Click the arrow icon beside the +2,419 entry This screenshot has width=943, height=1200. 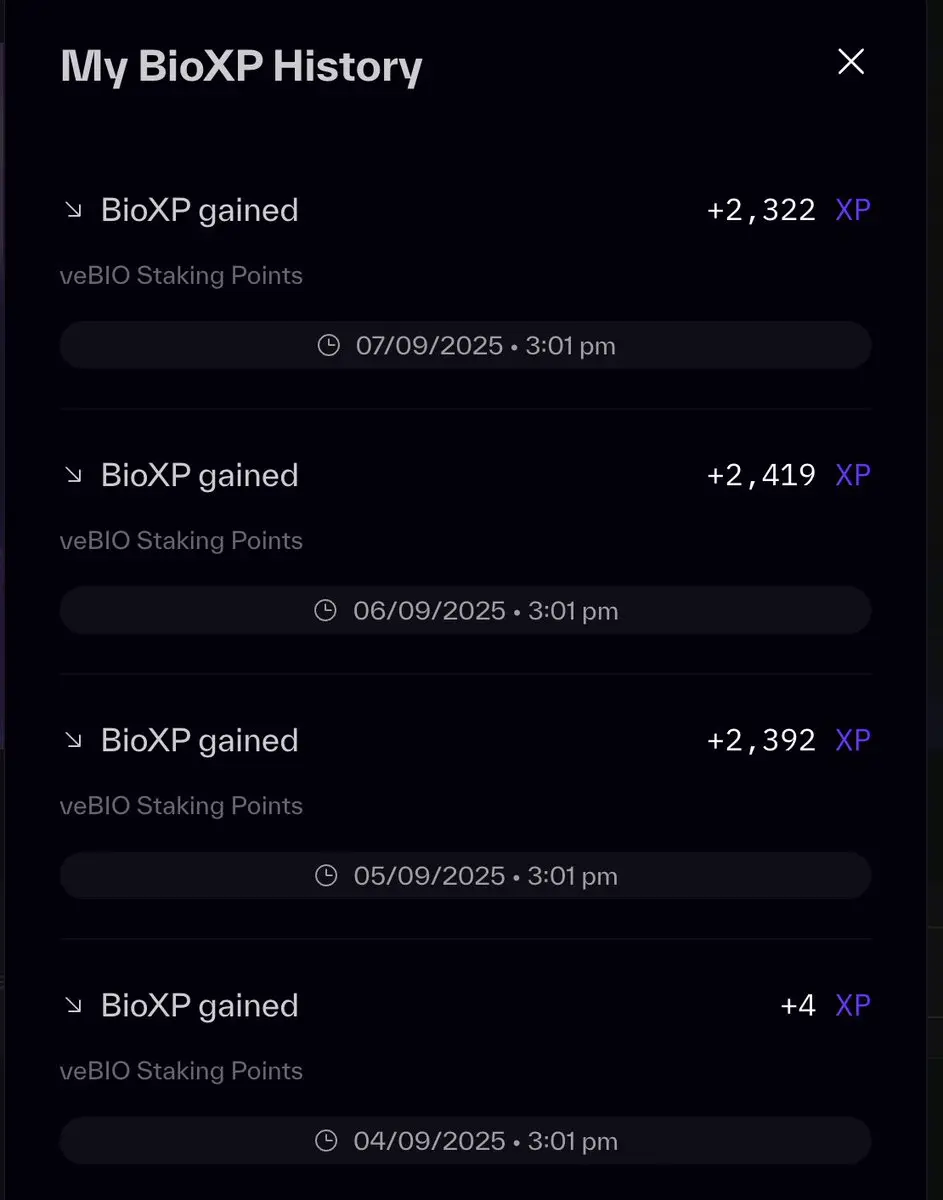point(73,475)
